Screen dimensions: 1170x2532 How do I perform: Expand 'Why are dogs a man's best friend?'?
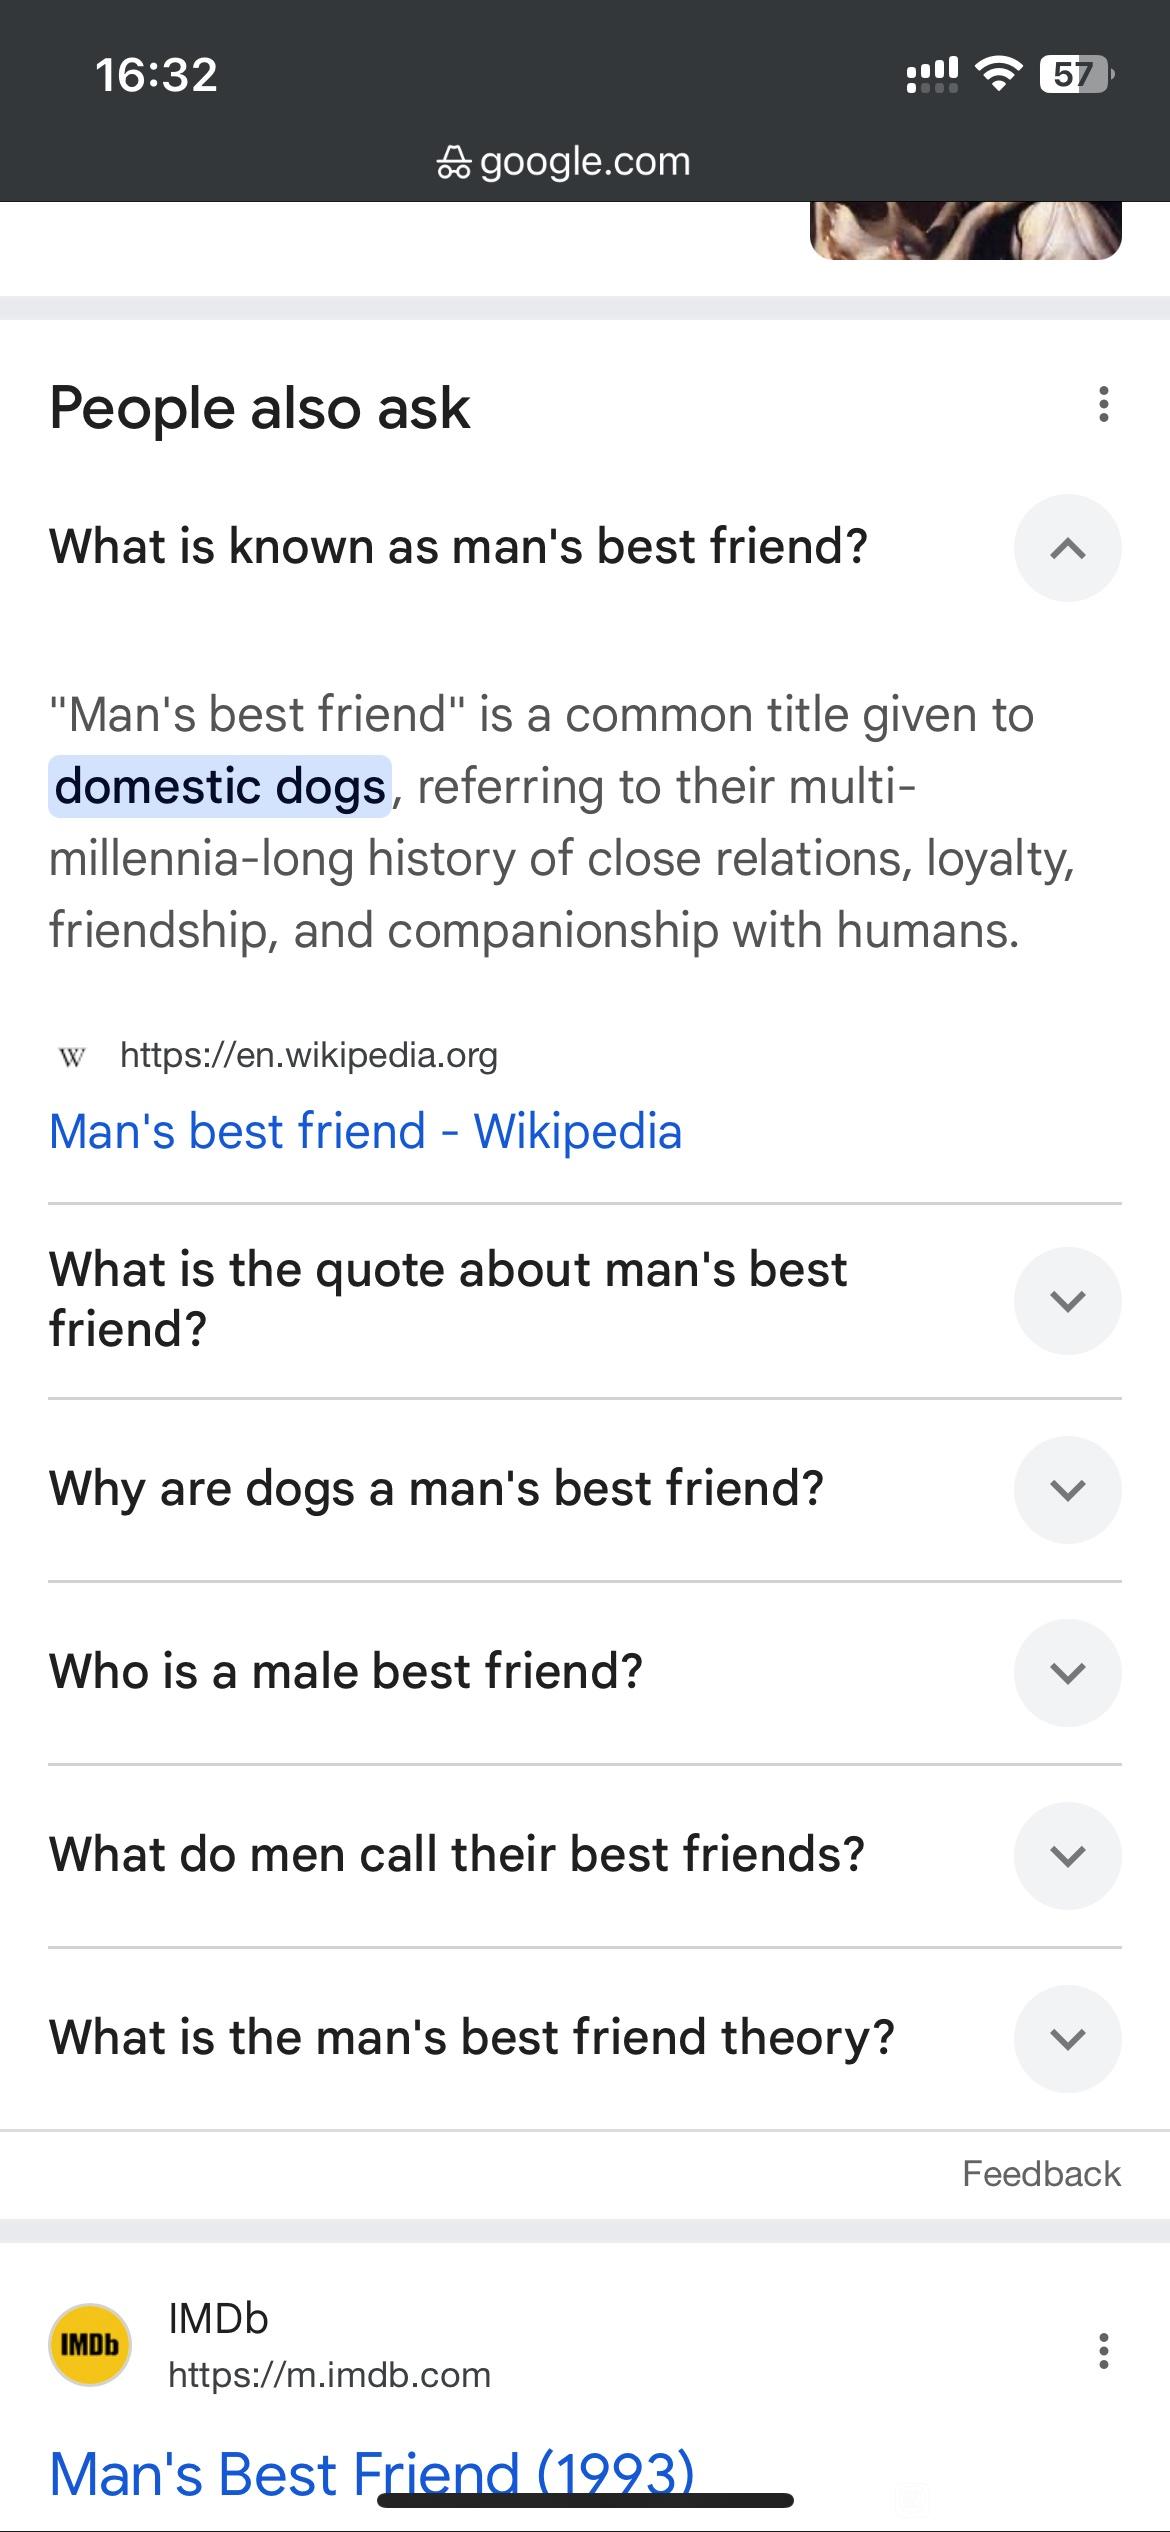[1067, 1489]
